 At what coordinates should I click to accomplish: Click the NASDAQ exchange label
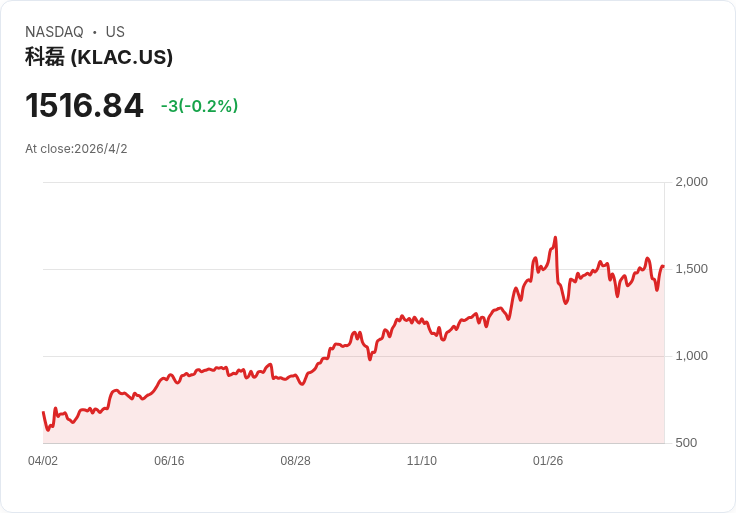click(54, 32)
